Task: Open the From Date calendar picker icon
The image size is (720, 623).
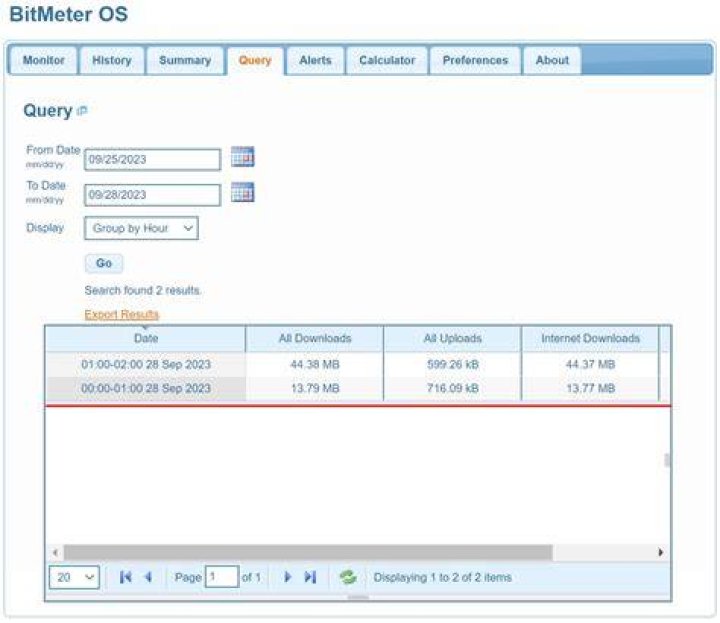Action: click(242, 157)
